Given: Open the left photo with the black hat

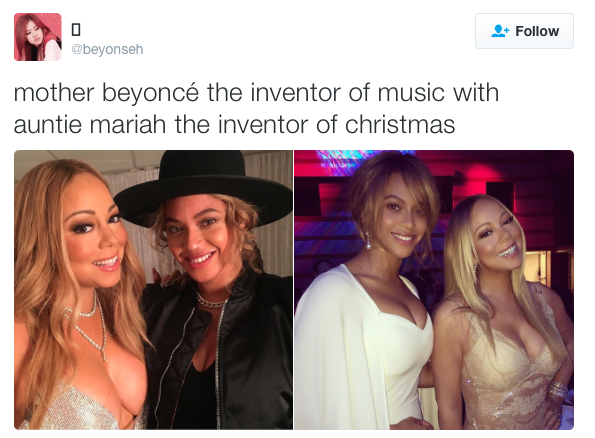Looking at the screenshot, I should [153, 290].
